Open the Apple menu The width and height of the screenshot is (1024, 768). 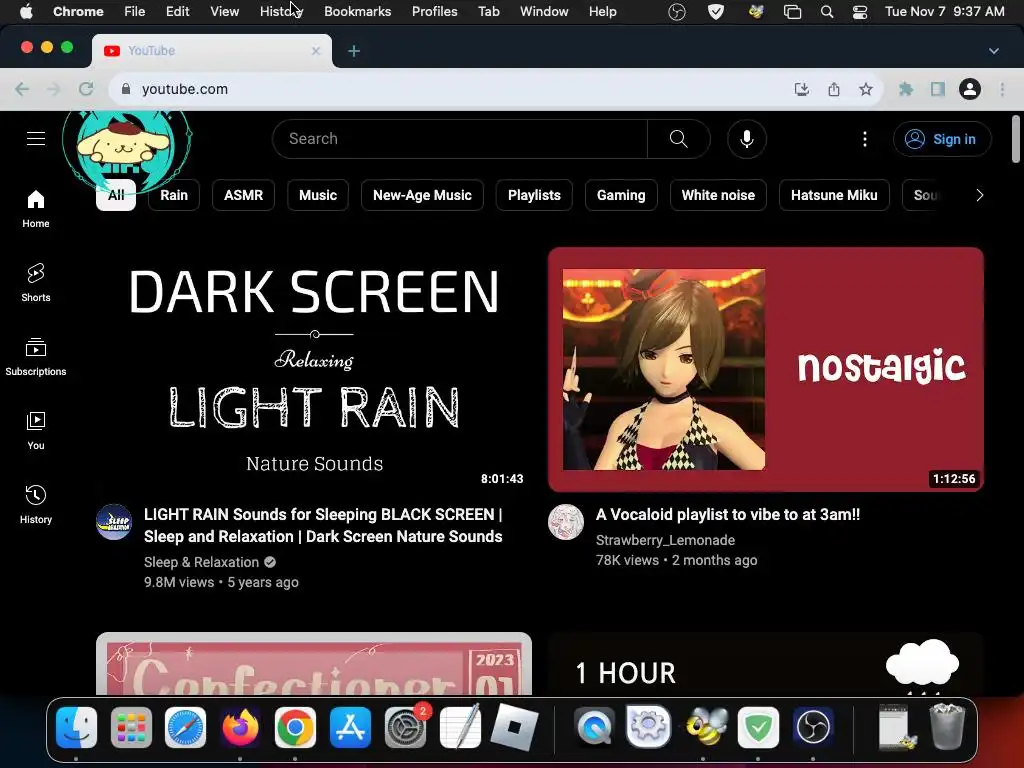(25, 12)
